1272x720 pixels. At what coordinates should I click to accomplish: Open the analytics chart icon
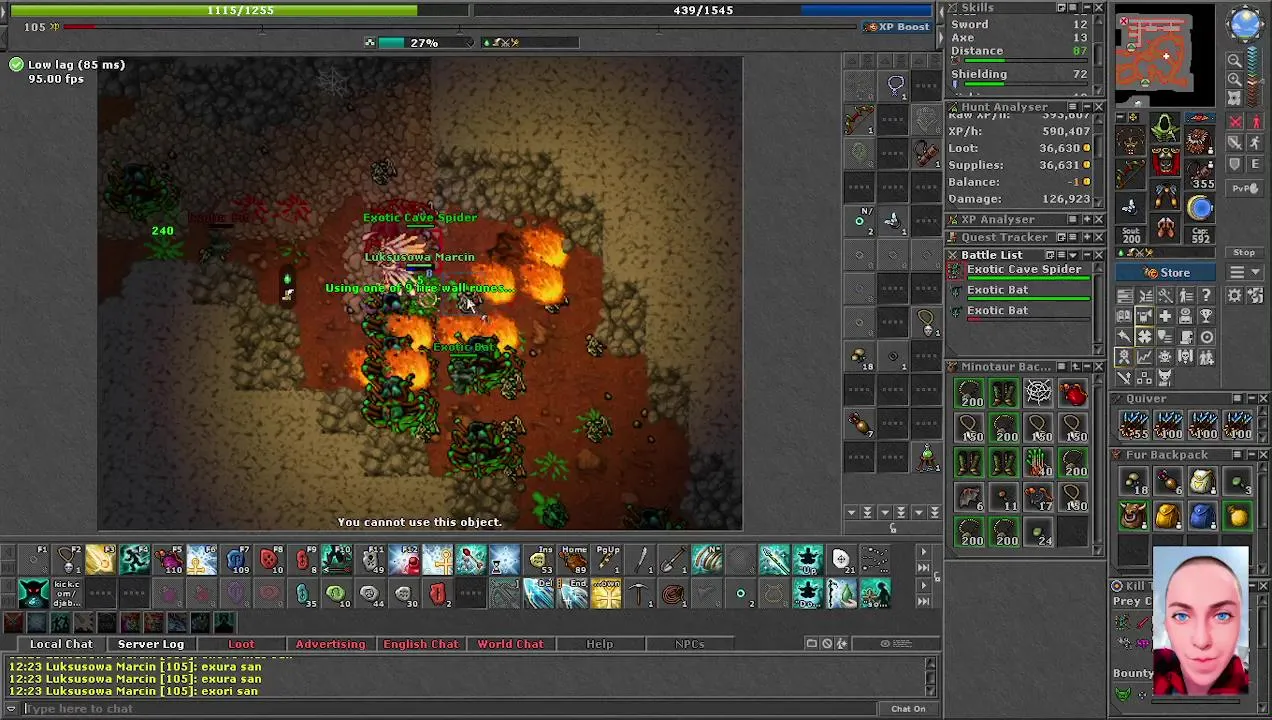click(x=1144, y=356)
